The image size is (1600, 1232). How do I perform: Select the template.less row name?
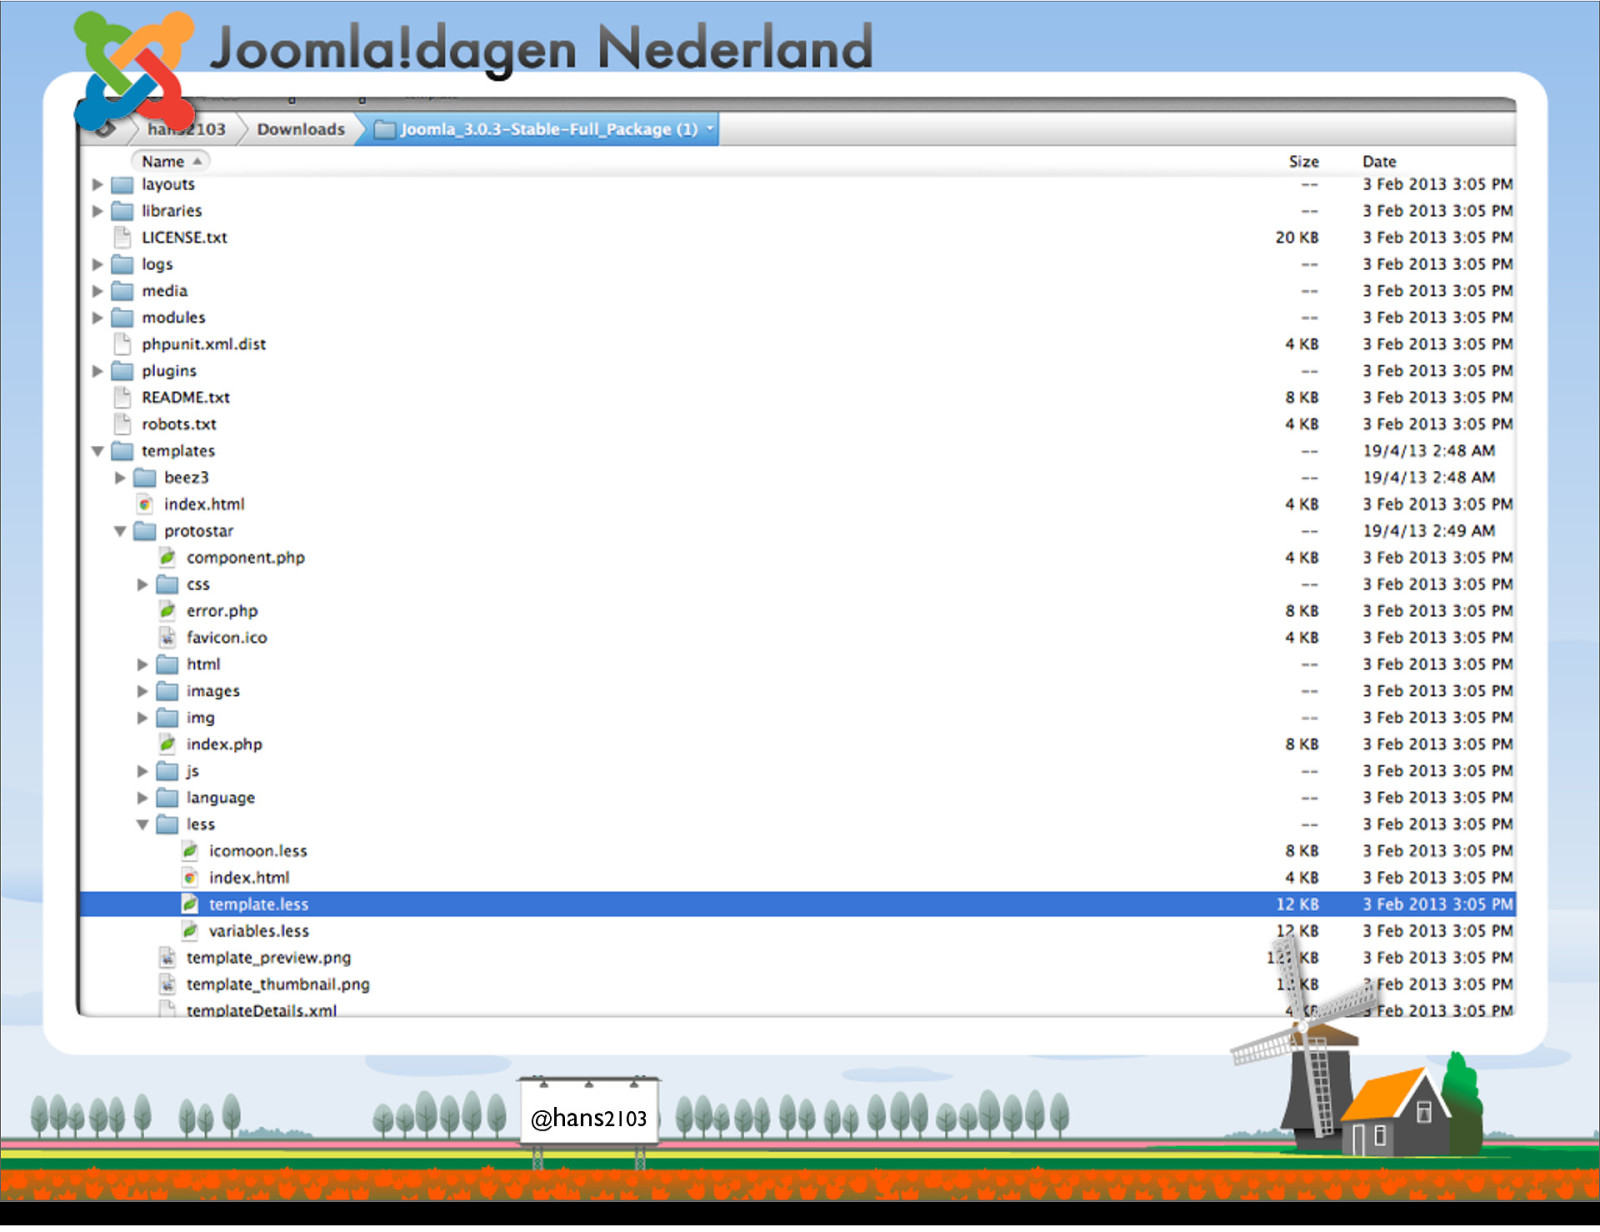click(258, 905)
